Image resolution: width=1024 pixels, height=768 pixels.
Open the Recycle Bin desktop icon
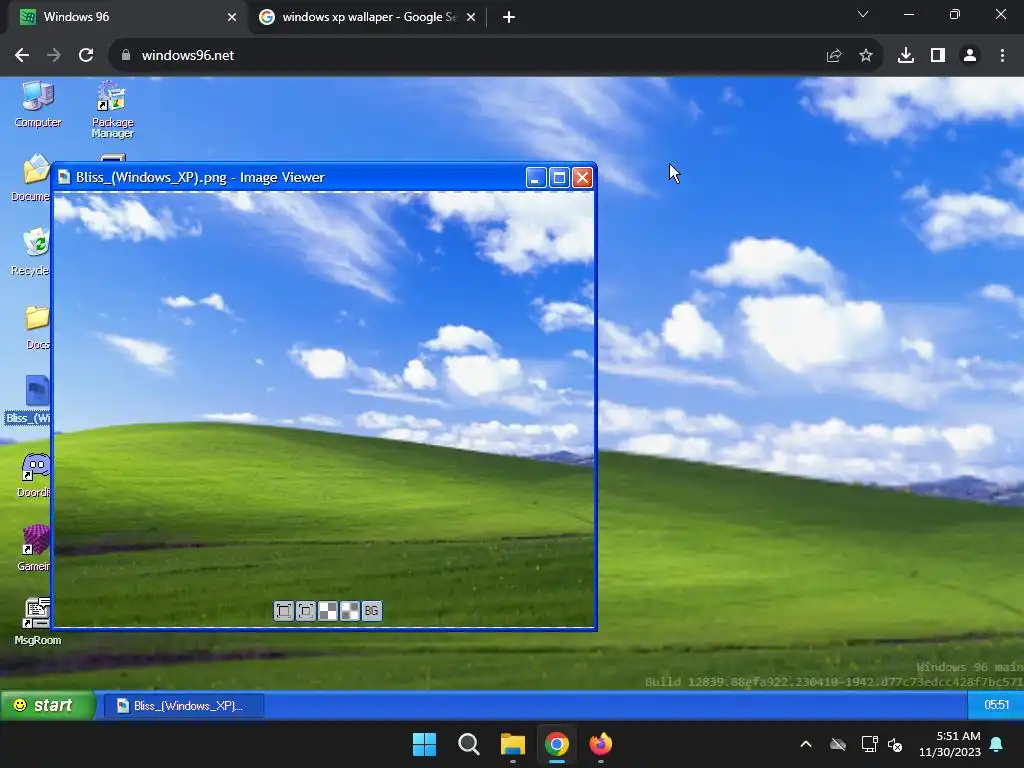[x=31, y=252]
